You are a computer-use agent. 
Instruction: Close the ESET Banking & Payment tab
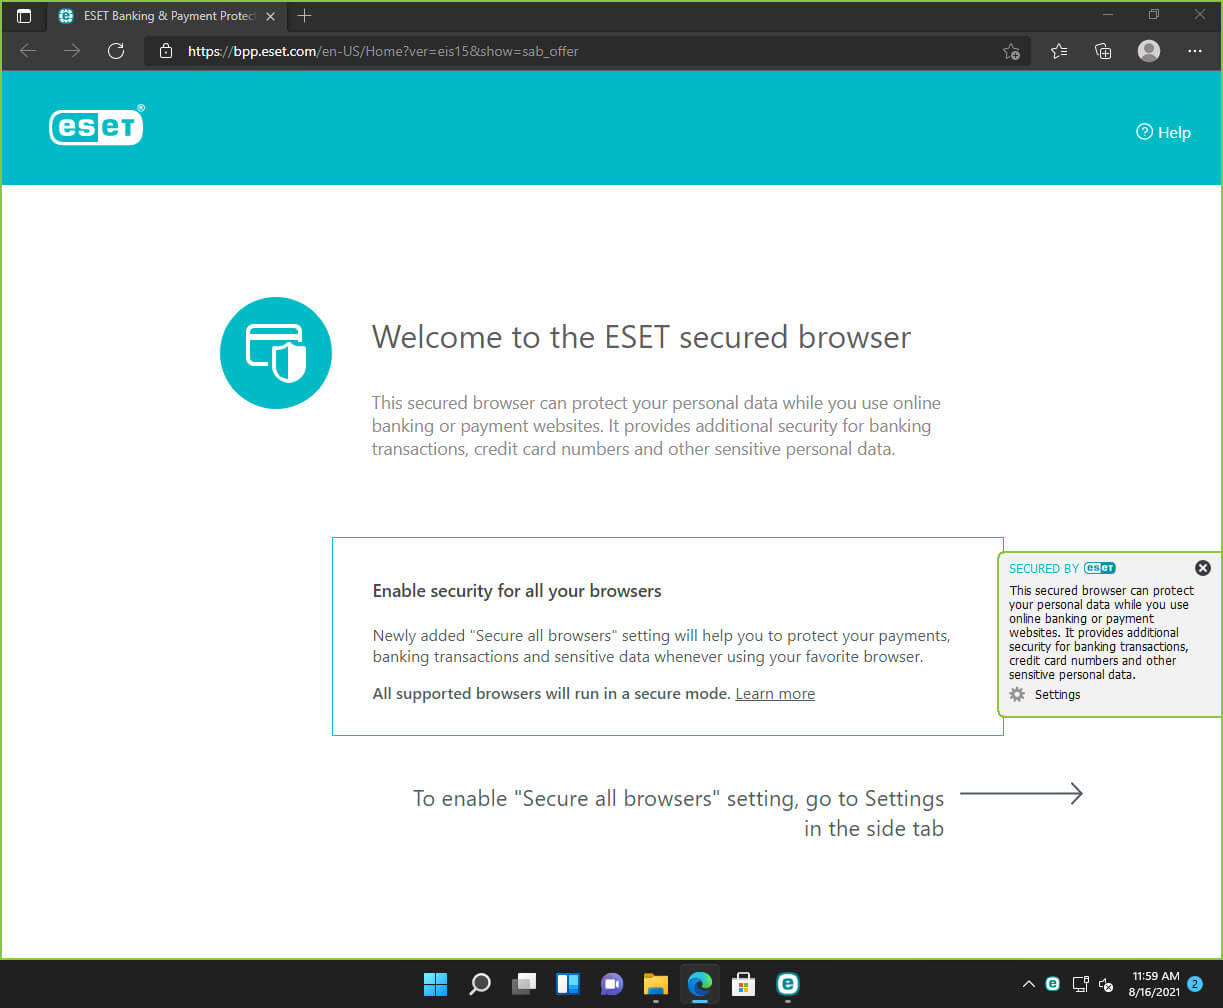pyautogui.click(x=270, y=16)
